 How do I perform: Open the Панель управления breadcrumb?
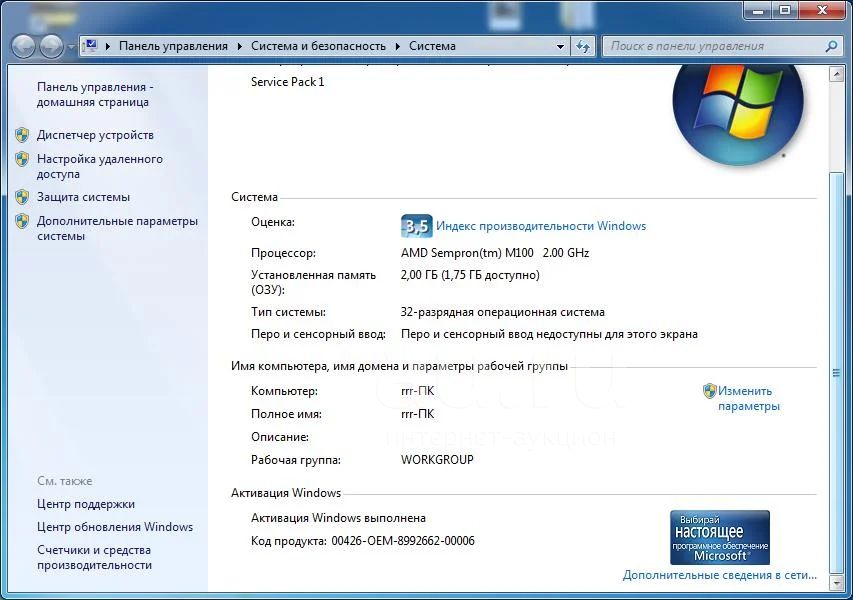point(173,46)
